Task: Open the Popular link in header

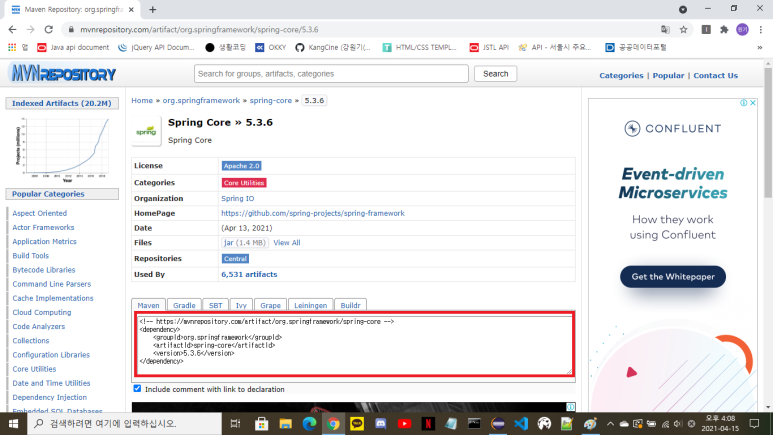Action: click(668, 75)
